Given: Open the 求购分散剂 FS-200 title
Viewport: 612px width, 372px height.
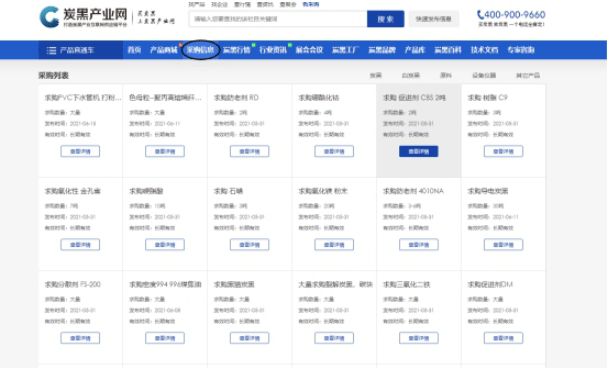Looking at the screenshot, I should click(x=73, y=284).
